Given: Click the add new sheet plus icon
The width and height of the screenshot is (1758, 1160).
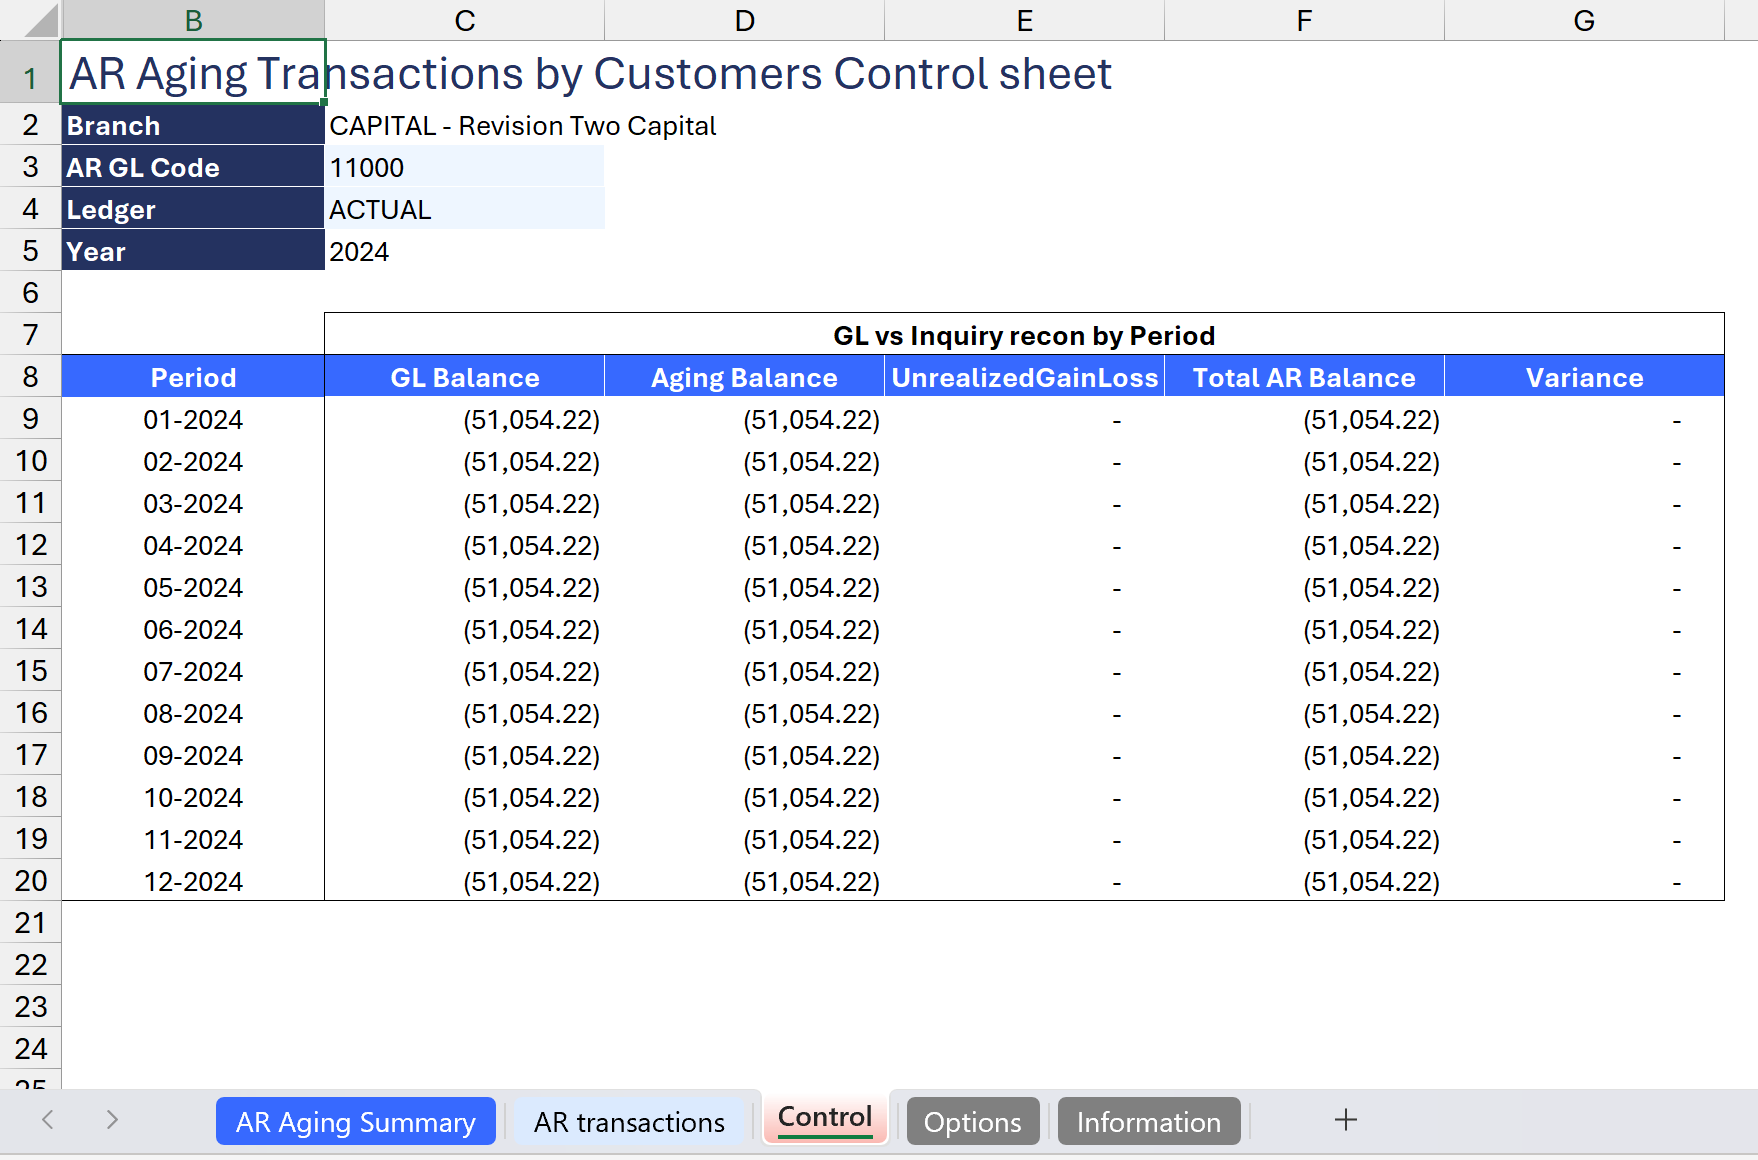Looking at the screenshot, I should coord(1345,1120).
